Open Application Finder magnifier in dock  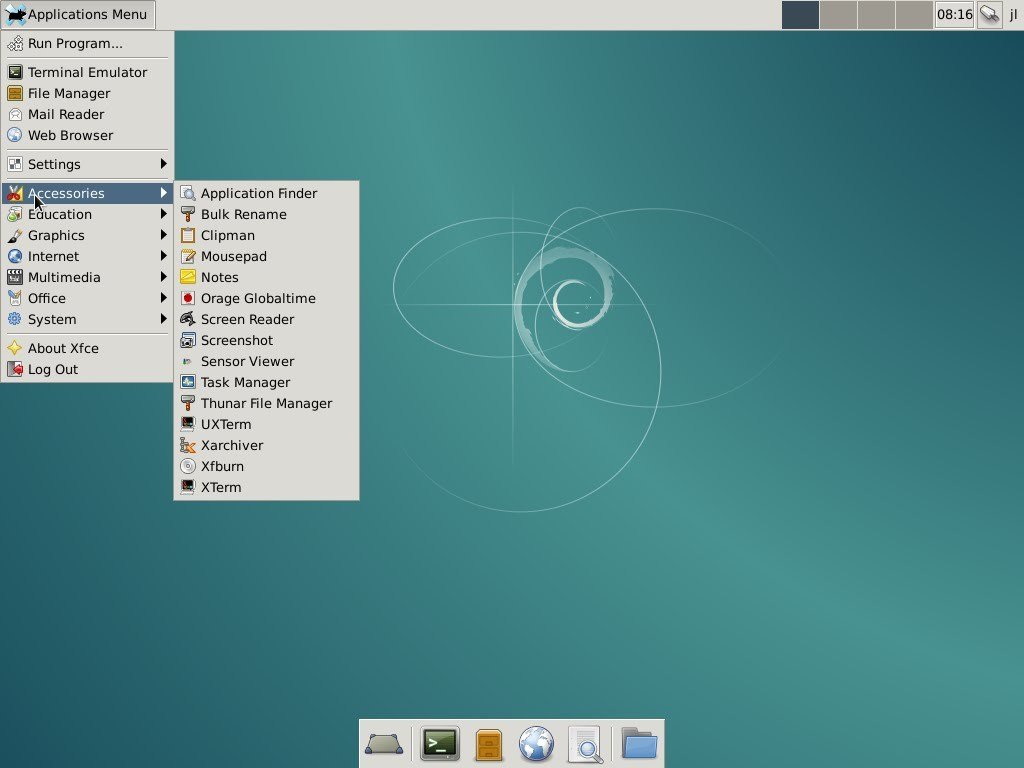pyautogui.click(x=585, y=744)
